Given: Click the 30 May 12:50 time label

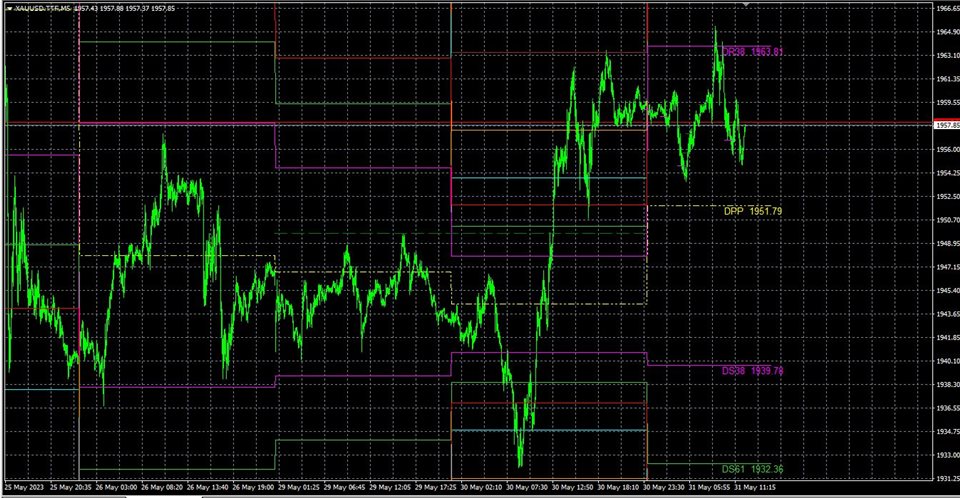Looking at the screenshot, I should (572, 488).
